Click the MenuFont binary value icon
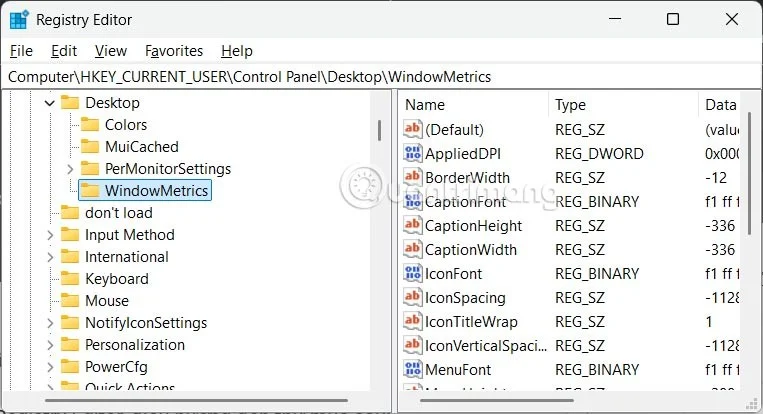This screenshot has height=414, width=763. coord(413,369)
